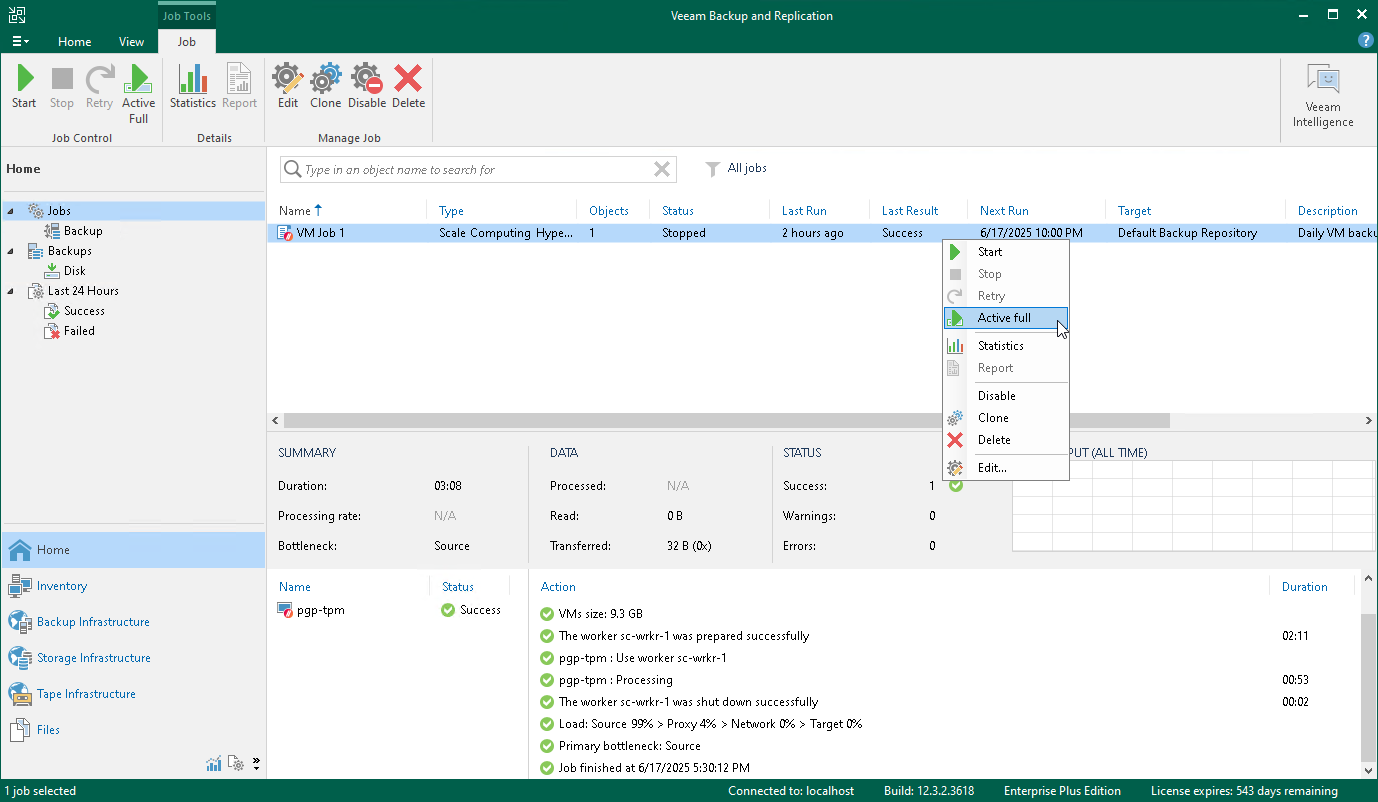Open the help question mark icon
Screen dimensions: 1378x802
[x=1365, y=41]
